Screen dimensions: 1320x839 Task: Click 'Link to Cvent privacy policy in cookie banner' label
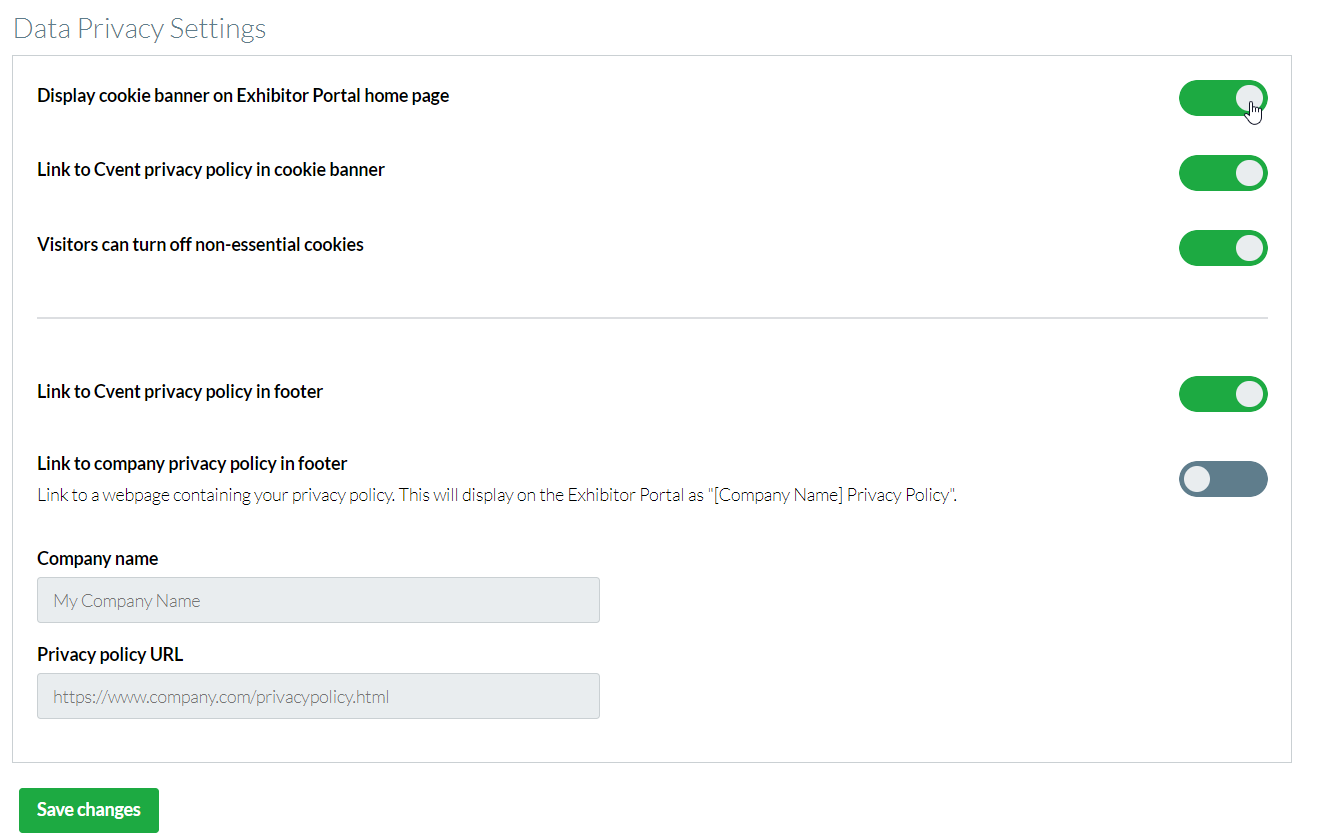pyautogui.click(x=211, y=170)
